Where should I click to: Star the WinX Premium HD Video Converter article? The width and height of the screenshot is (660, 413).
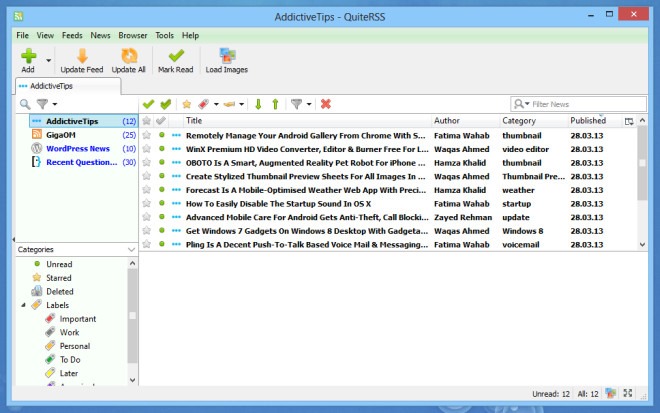[146, 149]
